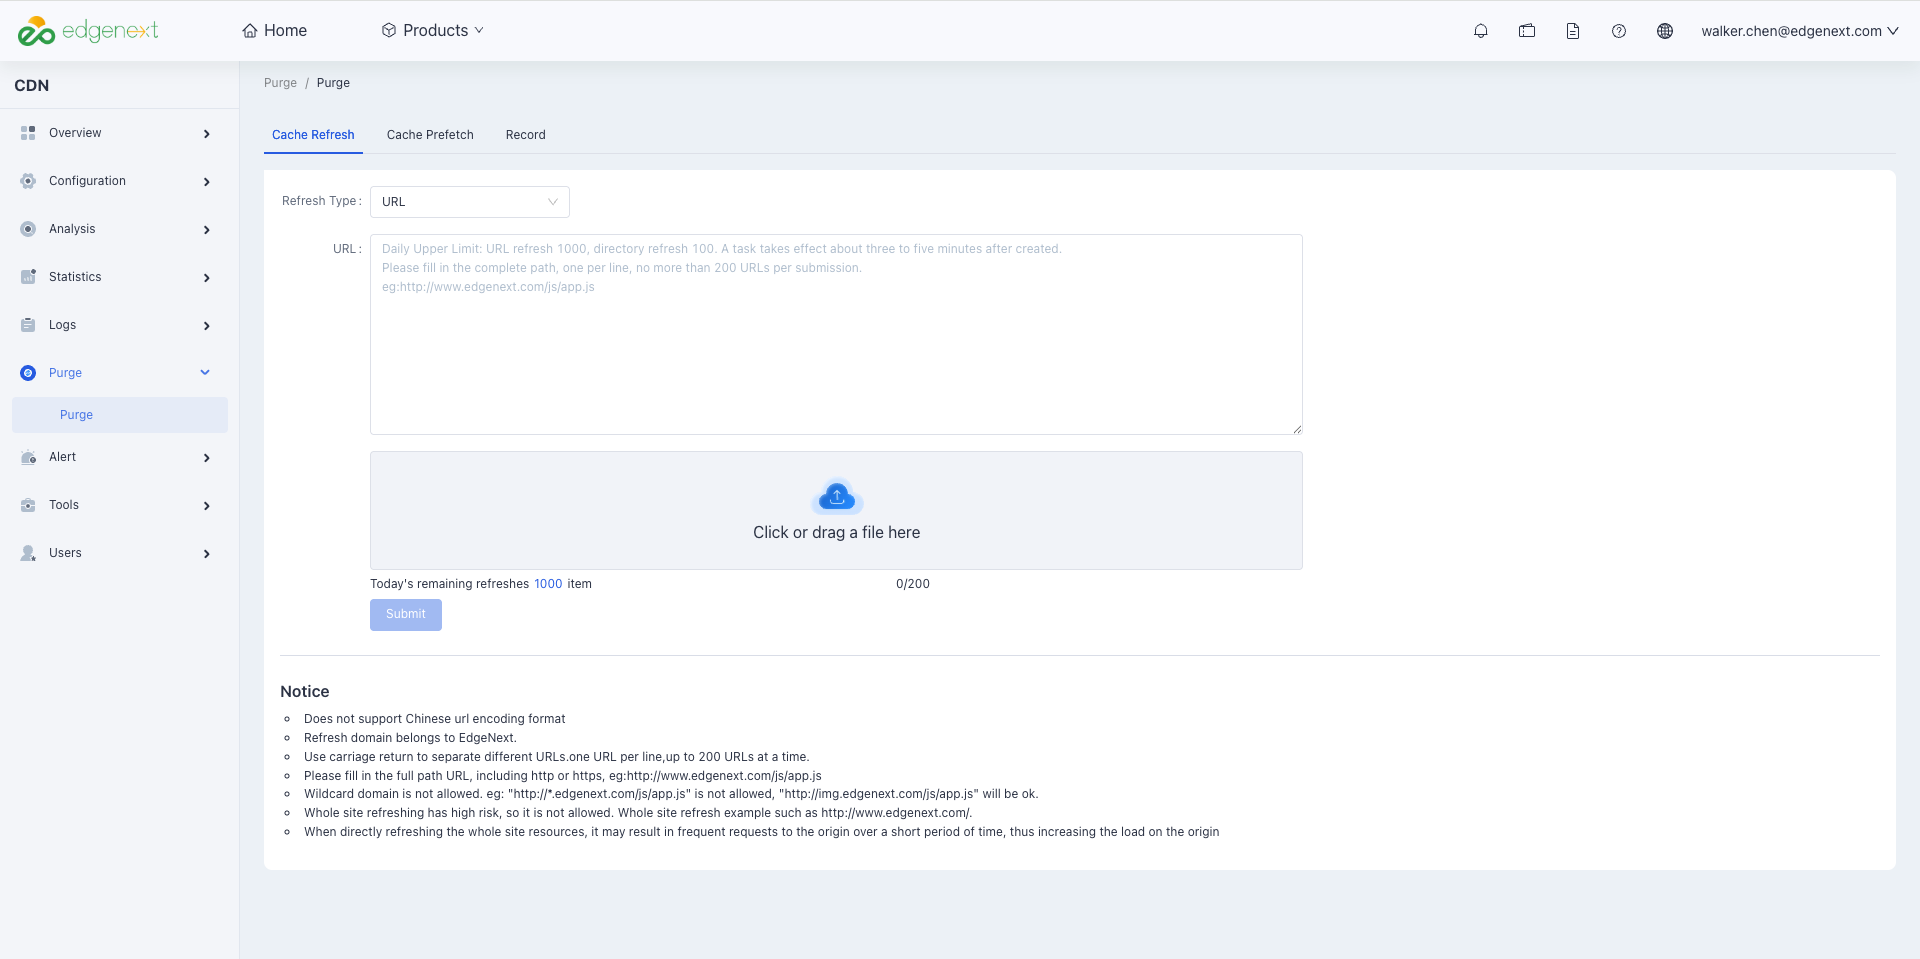Click the Home icon in the header
The width and height of the screenshot is (1920, 959).
pos(250,31)
